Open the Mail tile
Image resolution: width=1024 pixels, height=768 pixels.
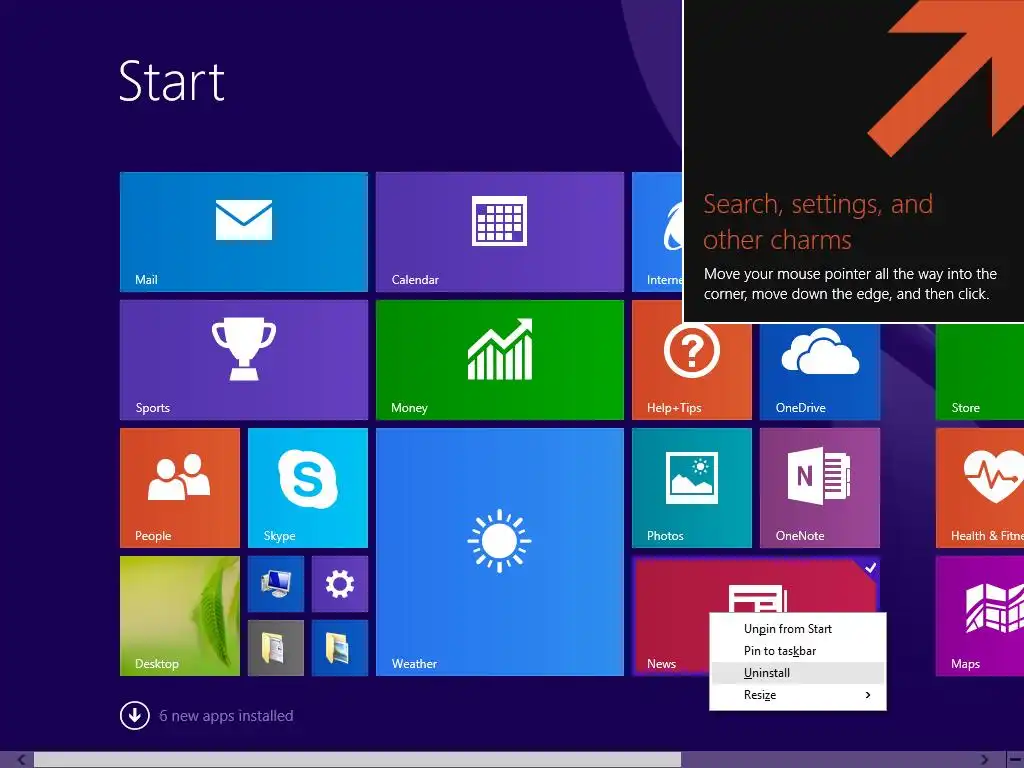(x=244, y=232)
